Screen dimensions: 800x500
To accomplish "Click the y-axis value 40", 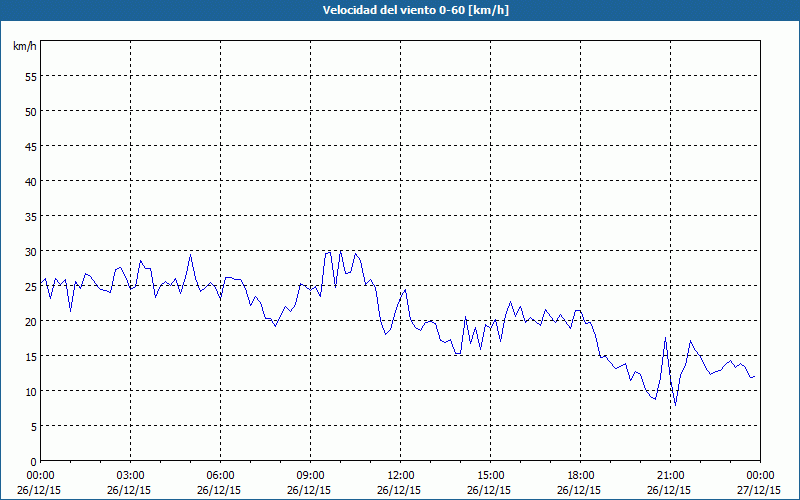I will 31,181.
